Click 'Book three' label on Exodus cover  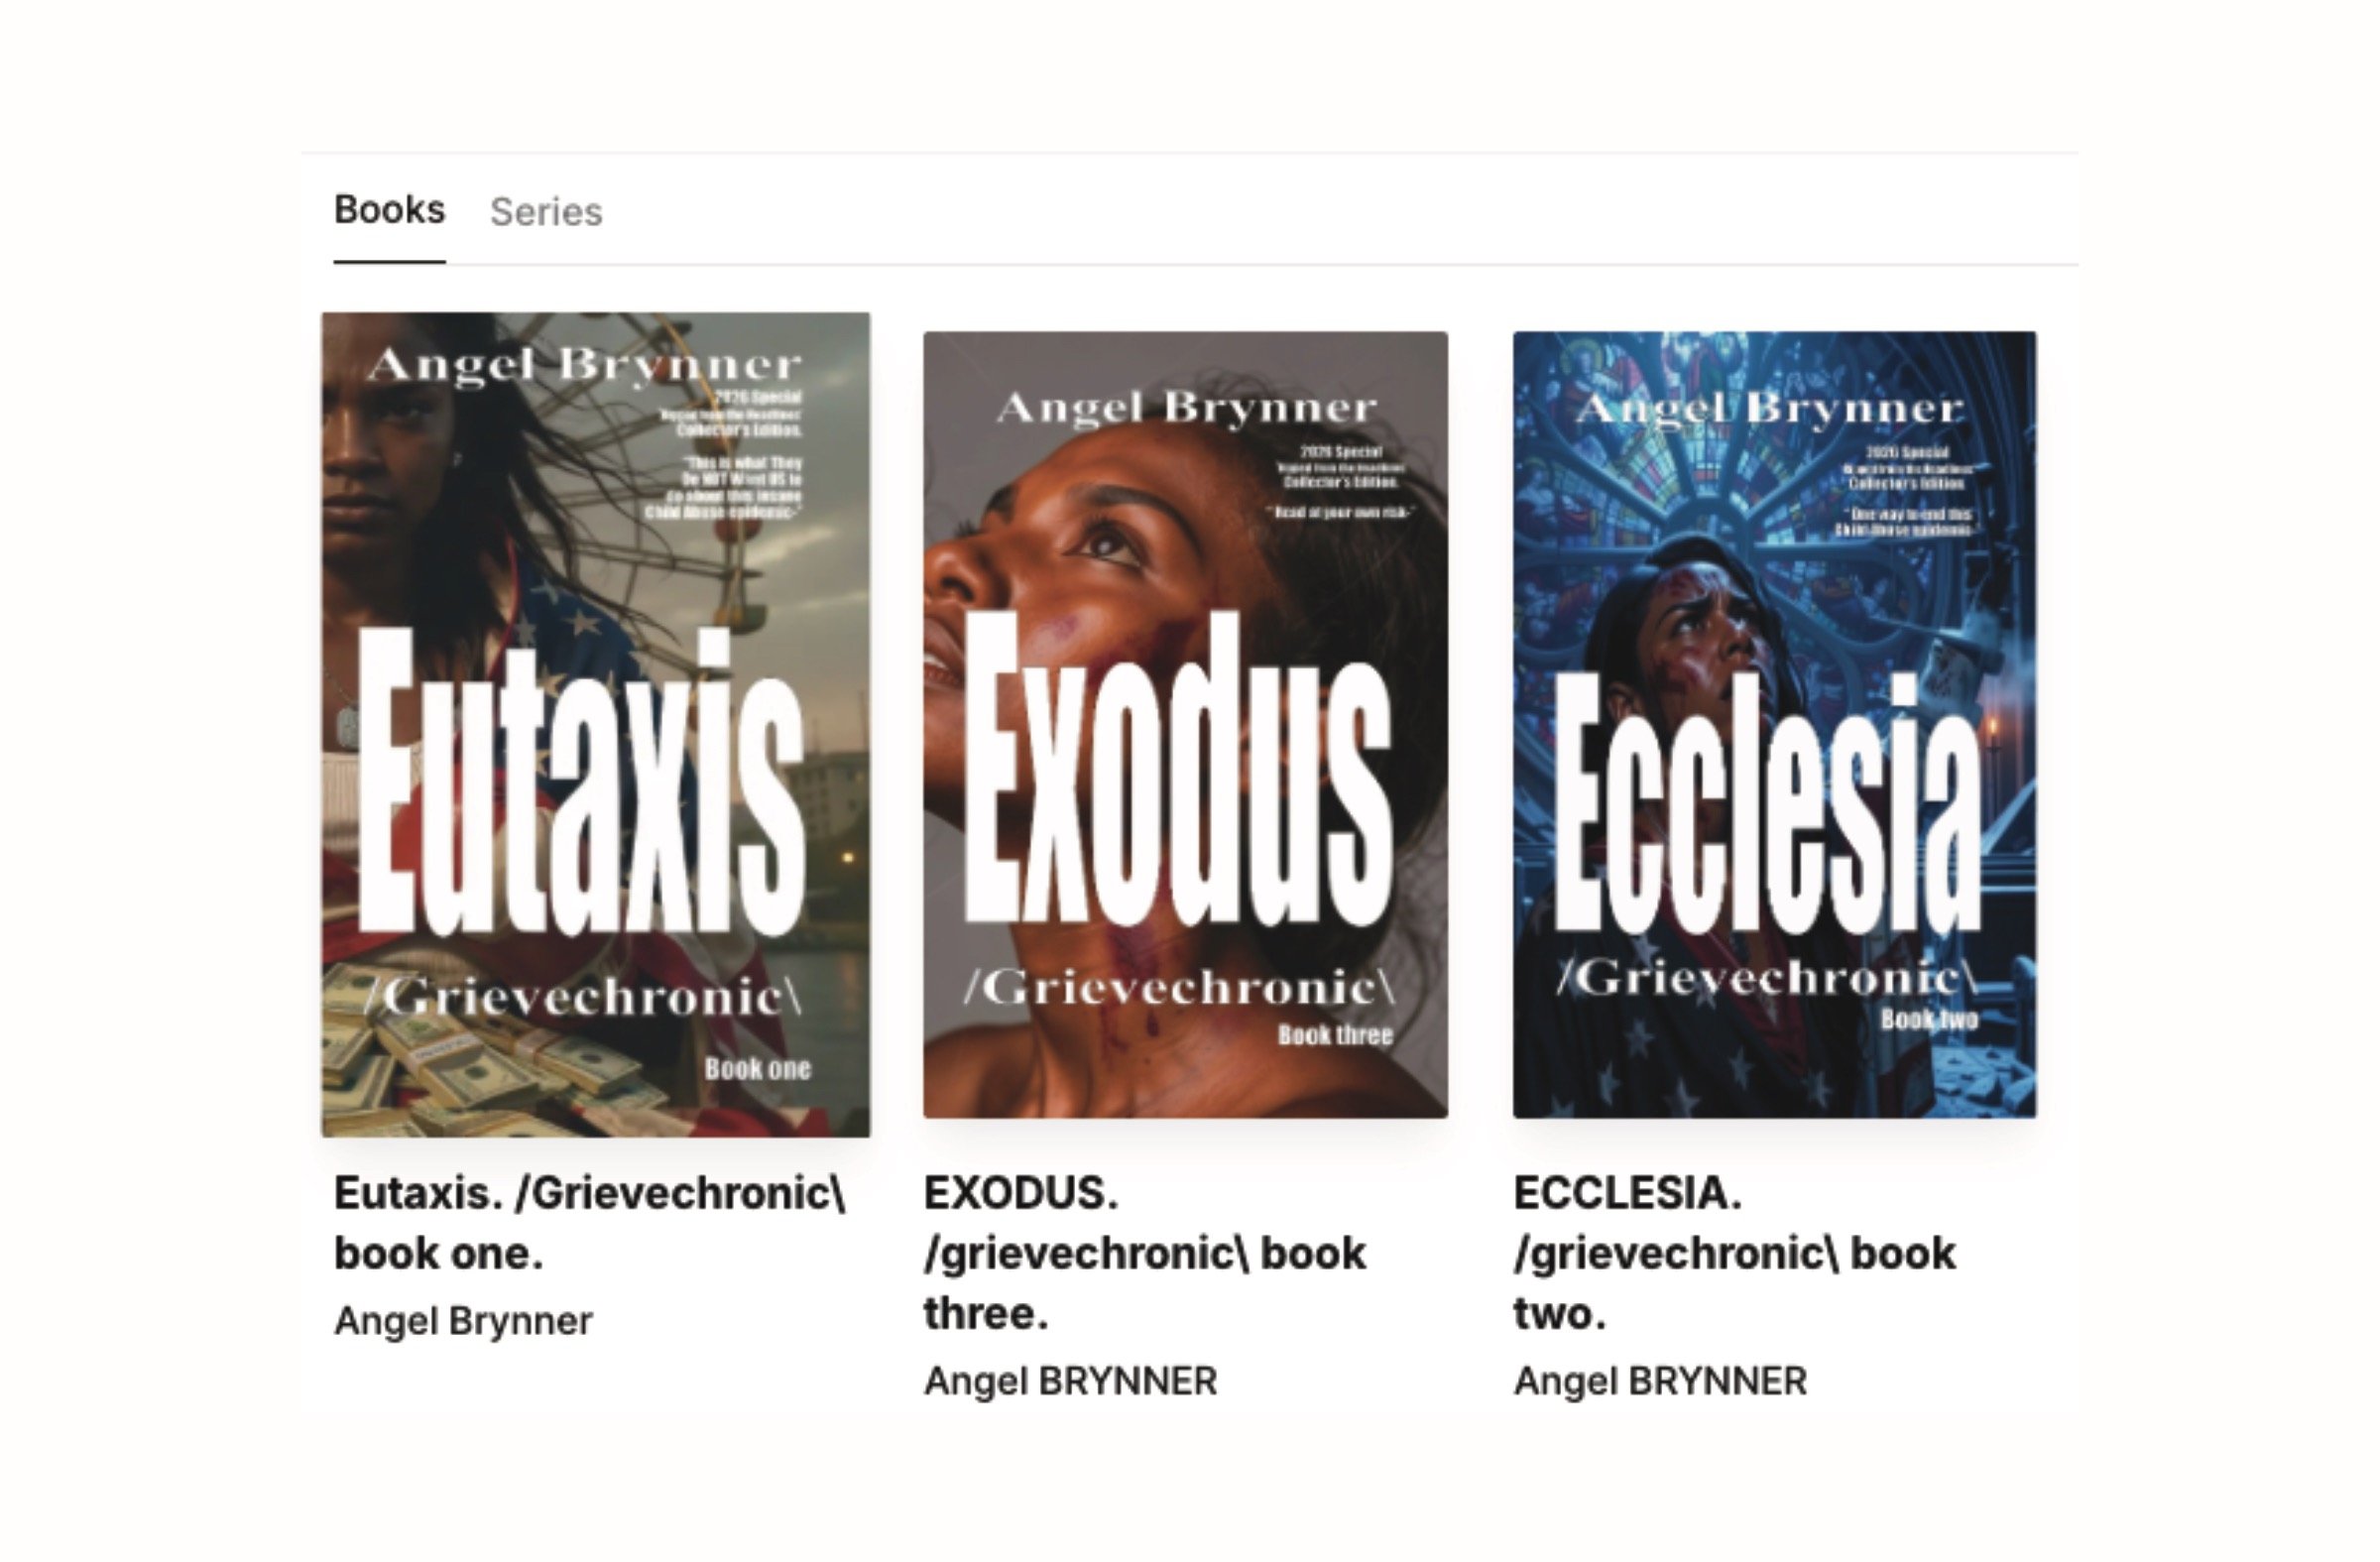[1335, 1035]
